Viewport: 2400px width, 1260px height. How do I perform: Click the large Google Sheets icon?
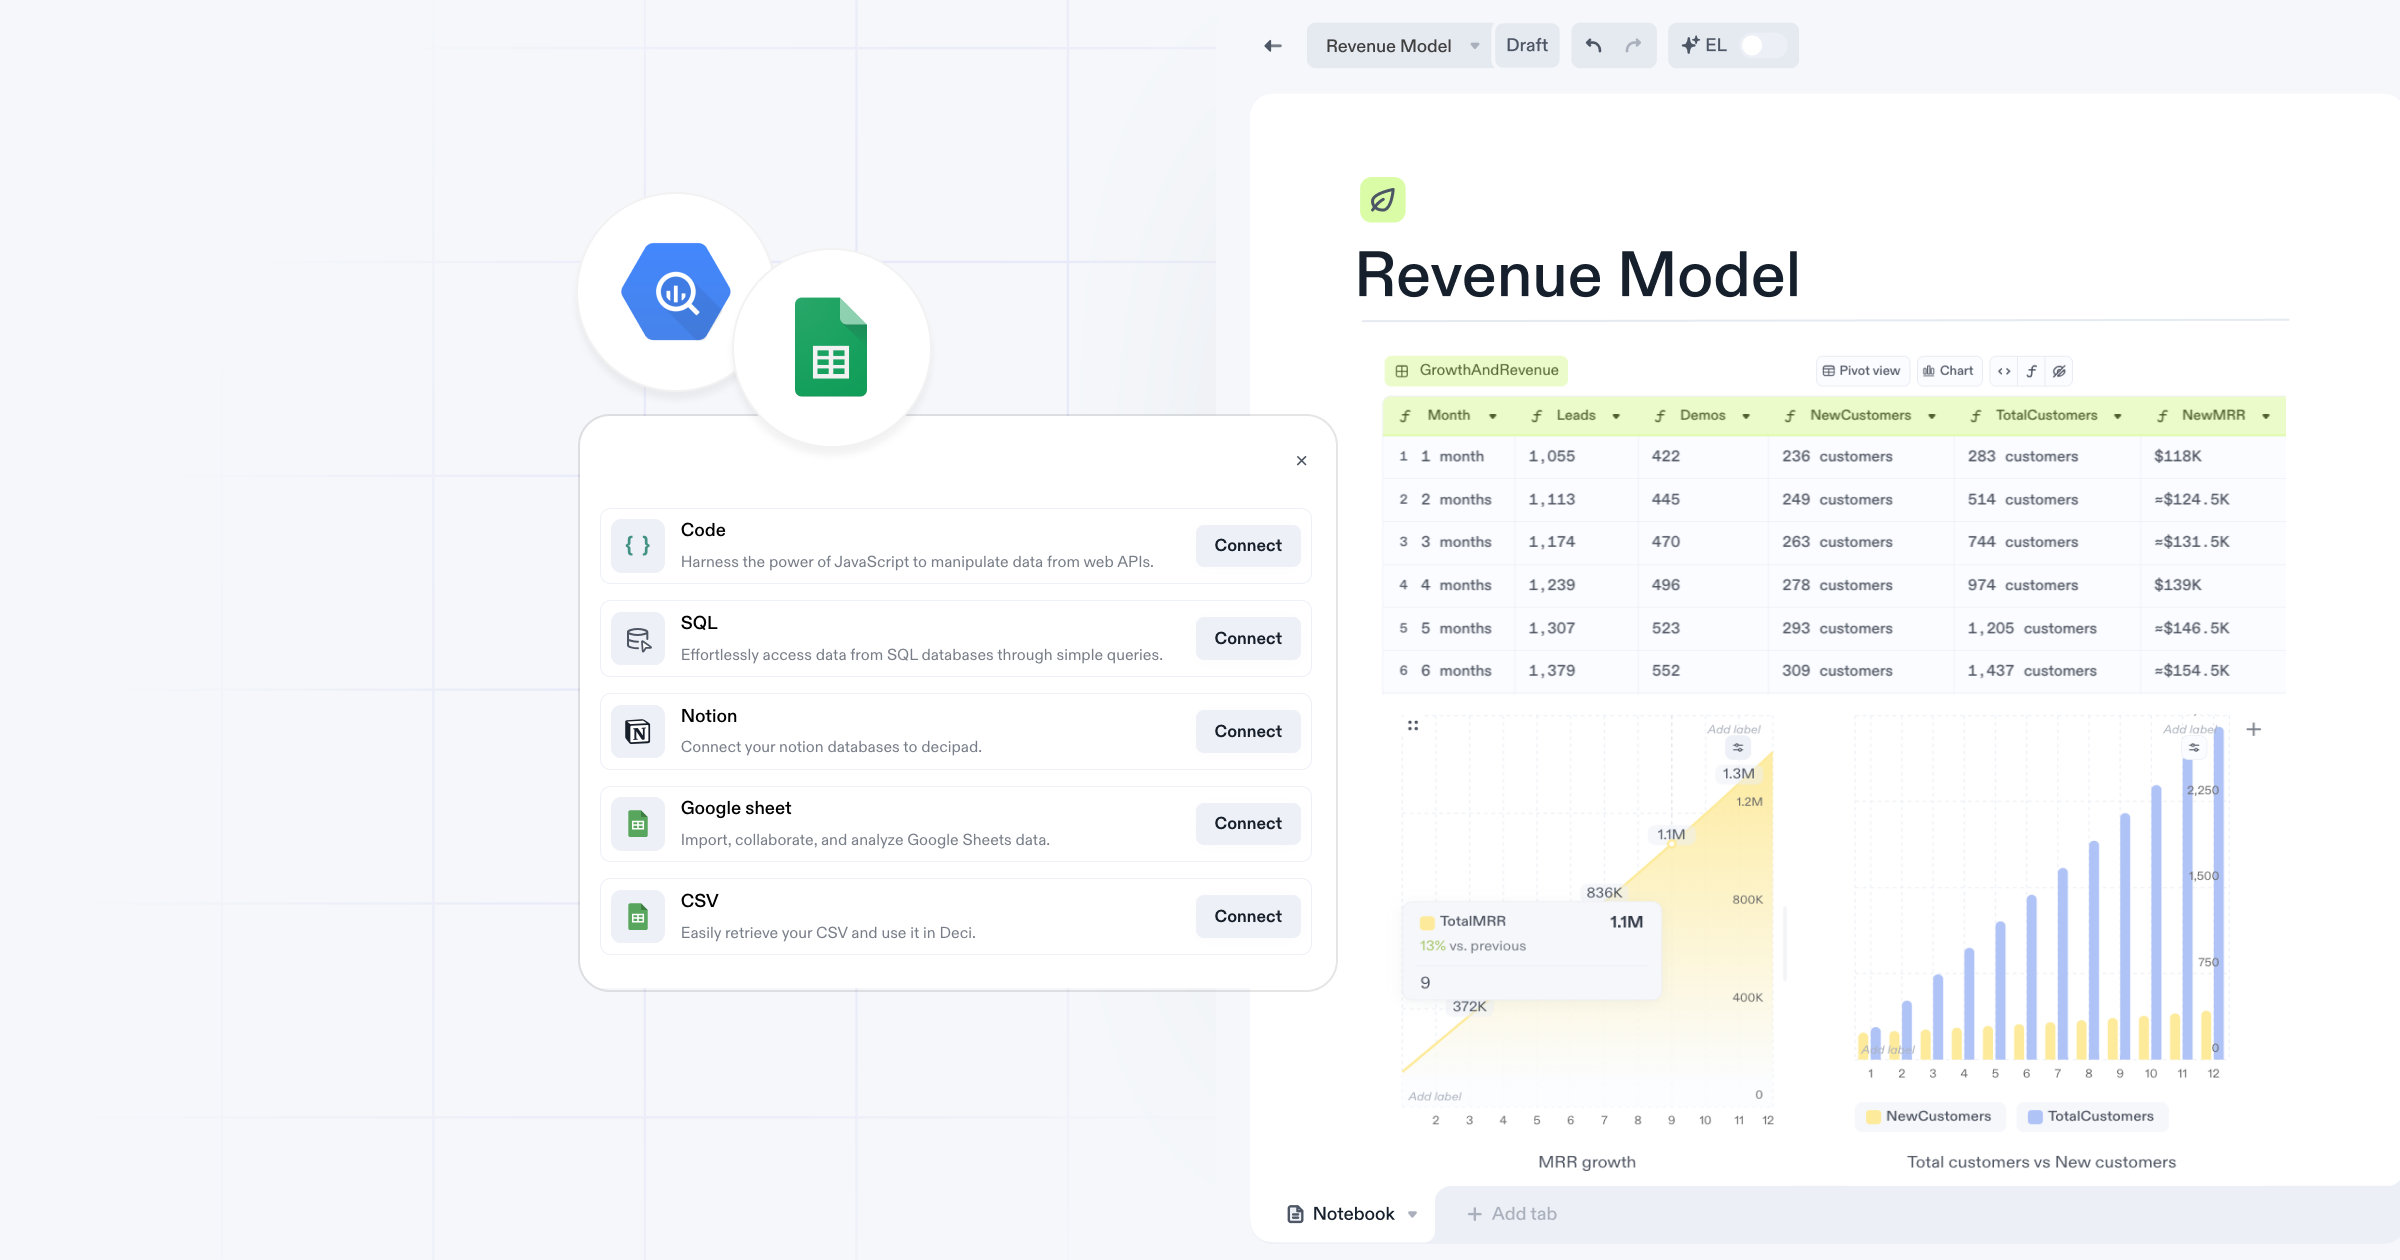(x=831, y=347)
